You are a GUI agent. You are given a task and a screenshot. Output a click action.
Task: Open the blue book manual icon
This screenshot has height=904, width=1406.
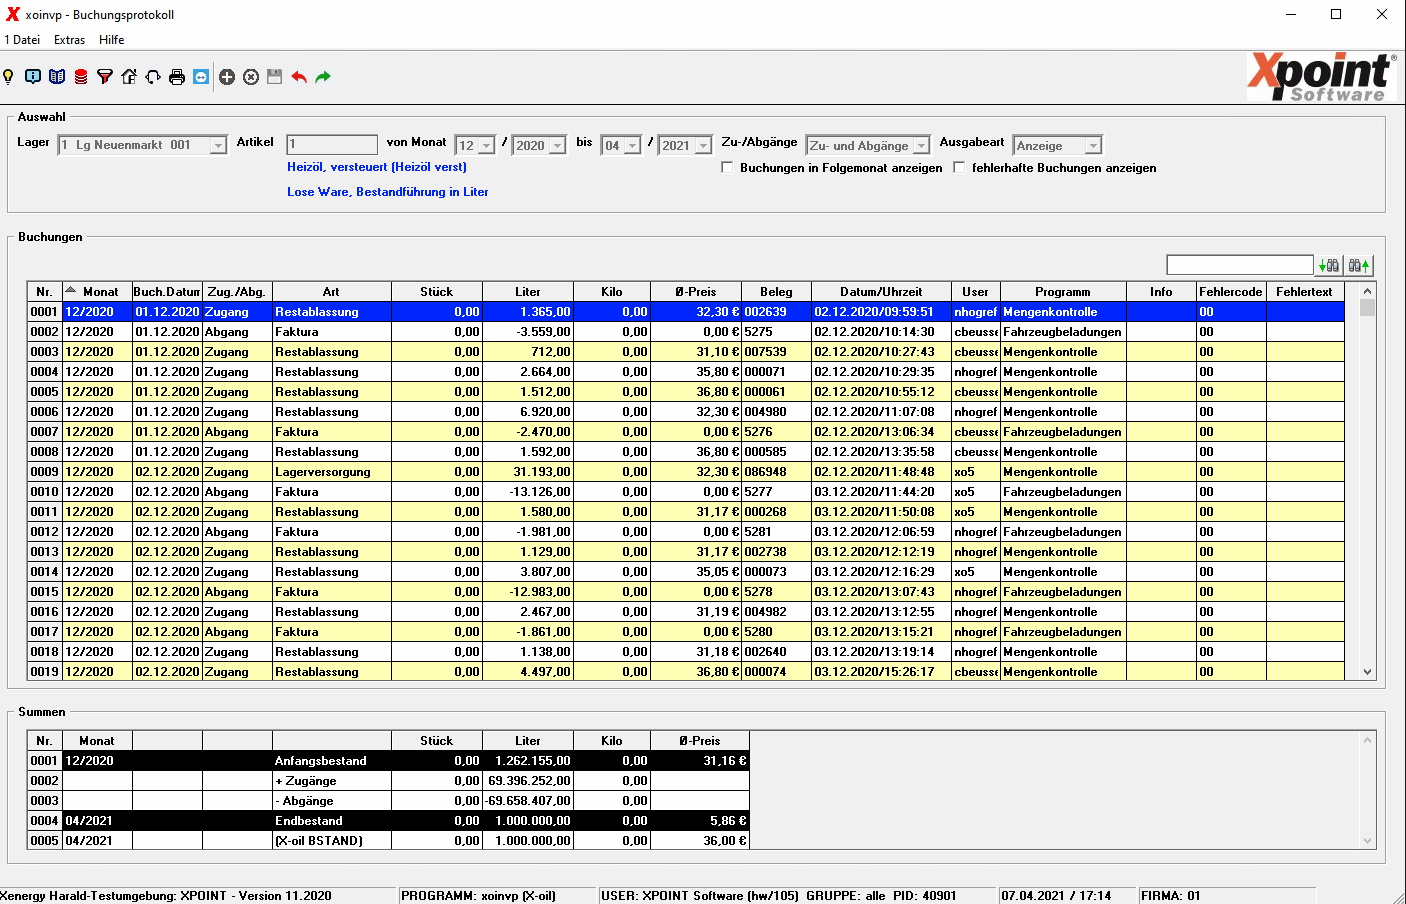tap(57, 77)
